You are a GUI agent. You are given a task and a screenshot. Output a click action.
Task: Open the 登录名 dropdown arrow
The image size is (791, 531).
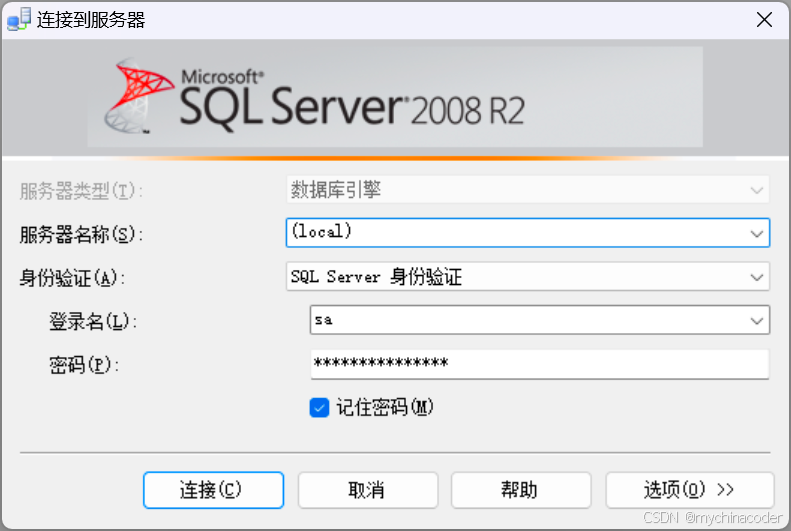pos(756,320)
